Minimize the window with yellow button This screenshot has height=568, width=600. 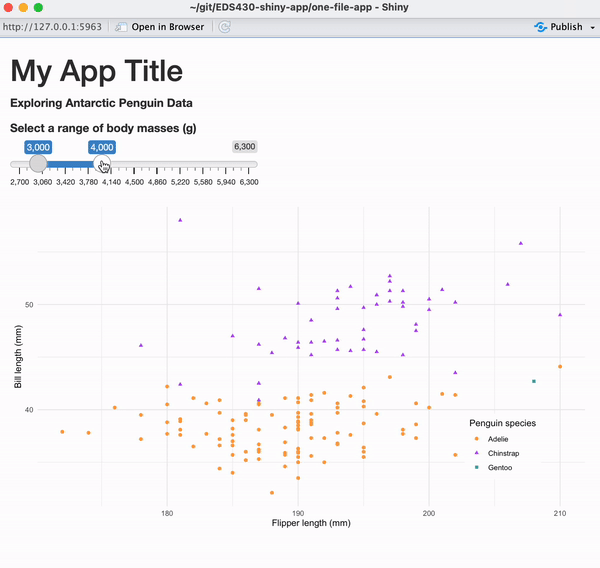point(23,7)
